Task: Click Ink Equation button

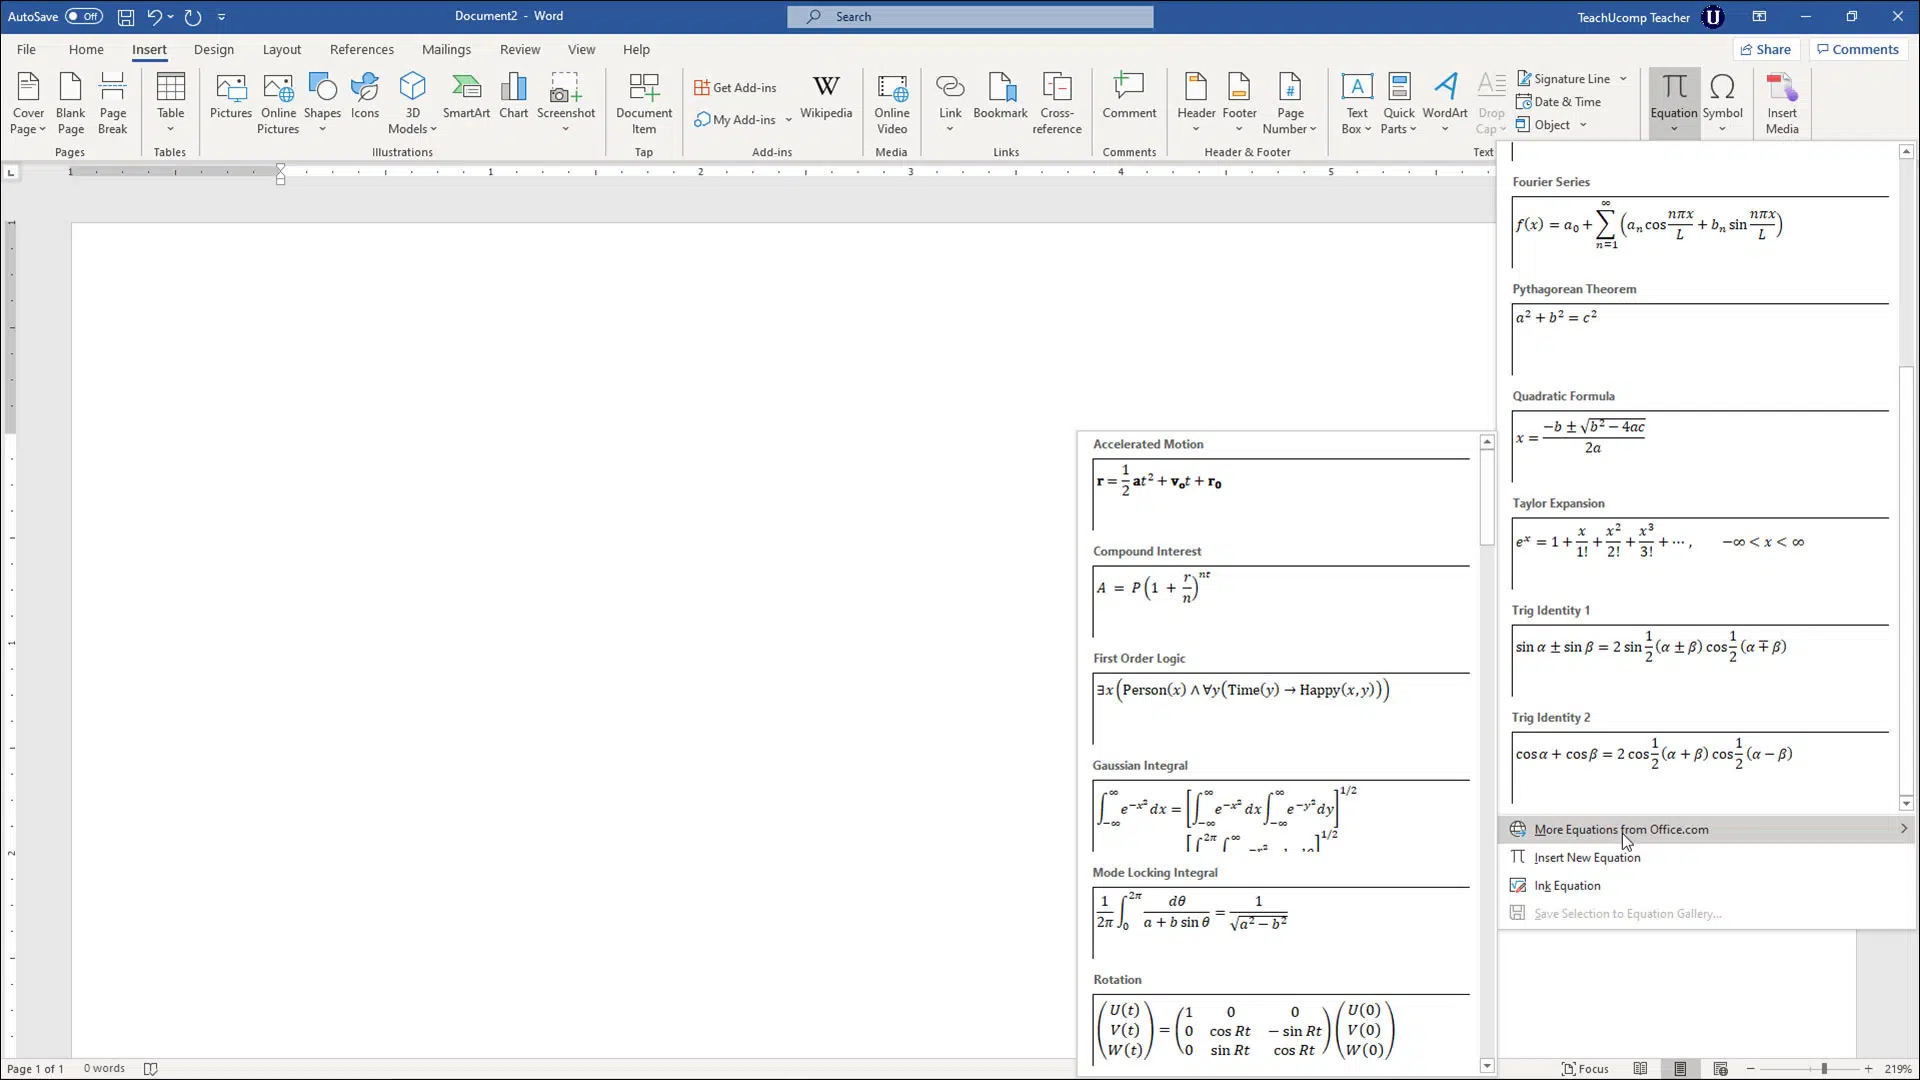Action: point(1568,885)
